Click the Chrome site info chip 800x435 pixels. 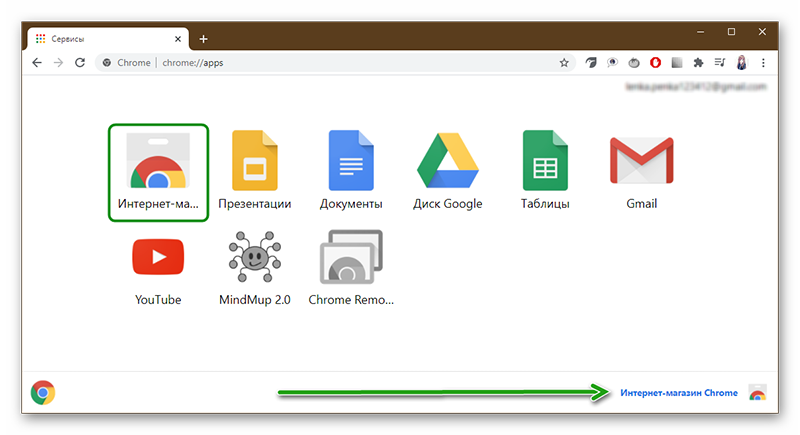127,63
